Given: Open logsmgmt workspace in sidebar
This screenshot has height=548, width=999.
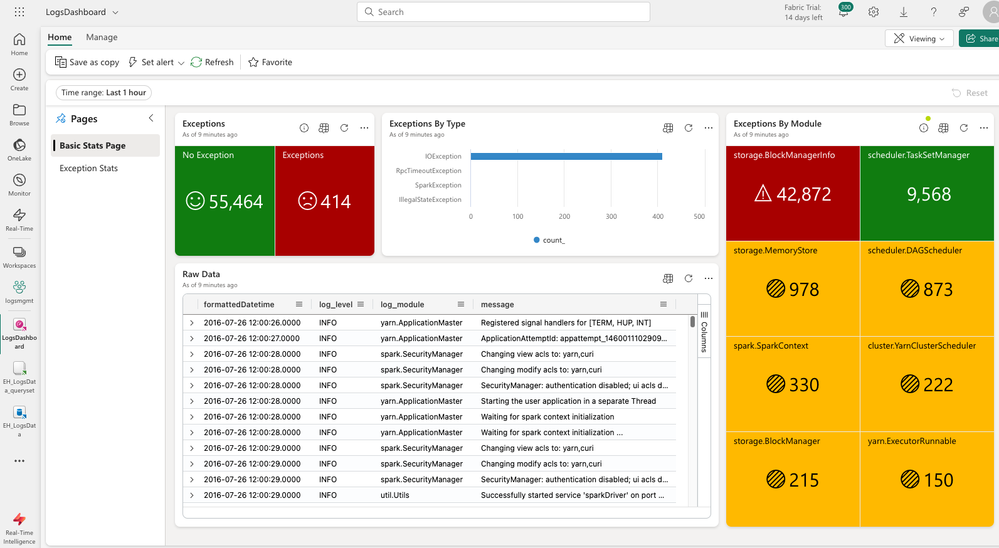Looking at the screenshot, I should (19, 292).
